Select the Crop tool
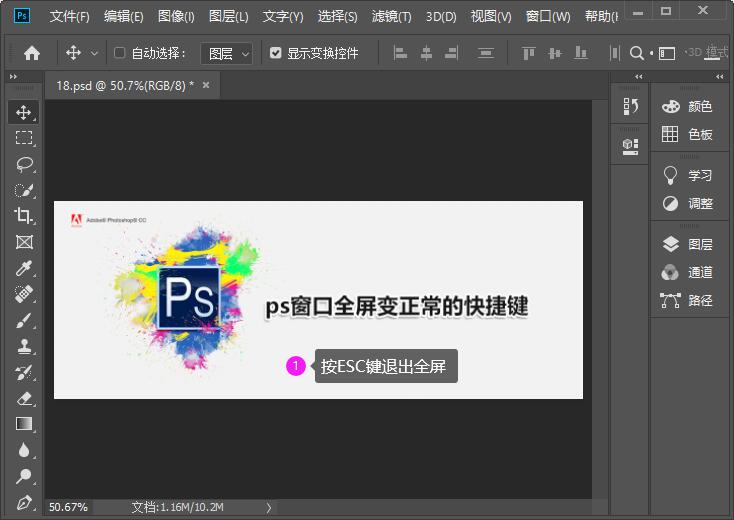 point(24,216)
